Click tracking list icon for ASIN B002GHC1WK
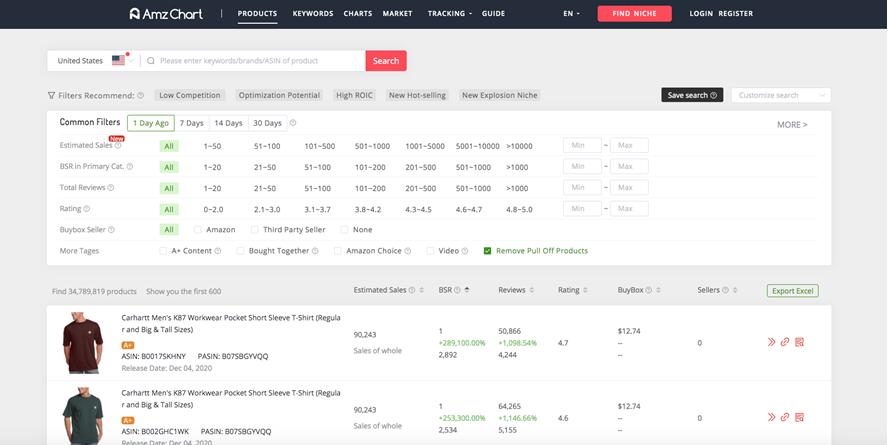Screen dimensions: 888x445 800,417
